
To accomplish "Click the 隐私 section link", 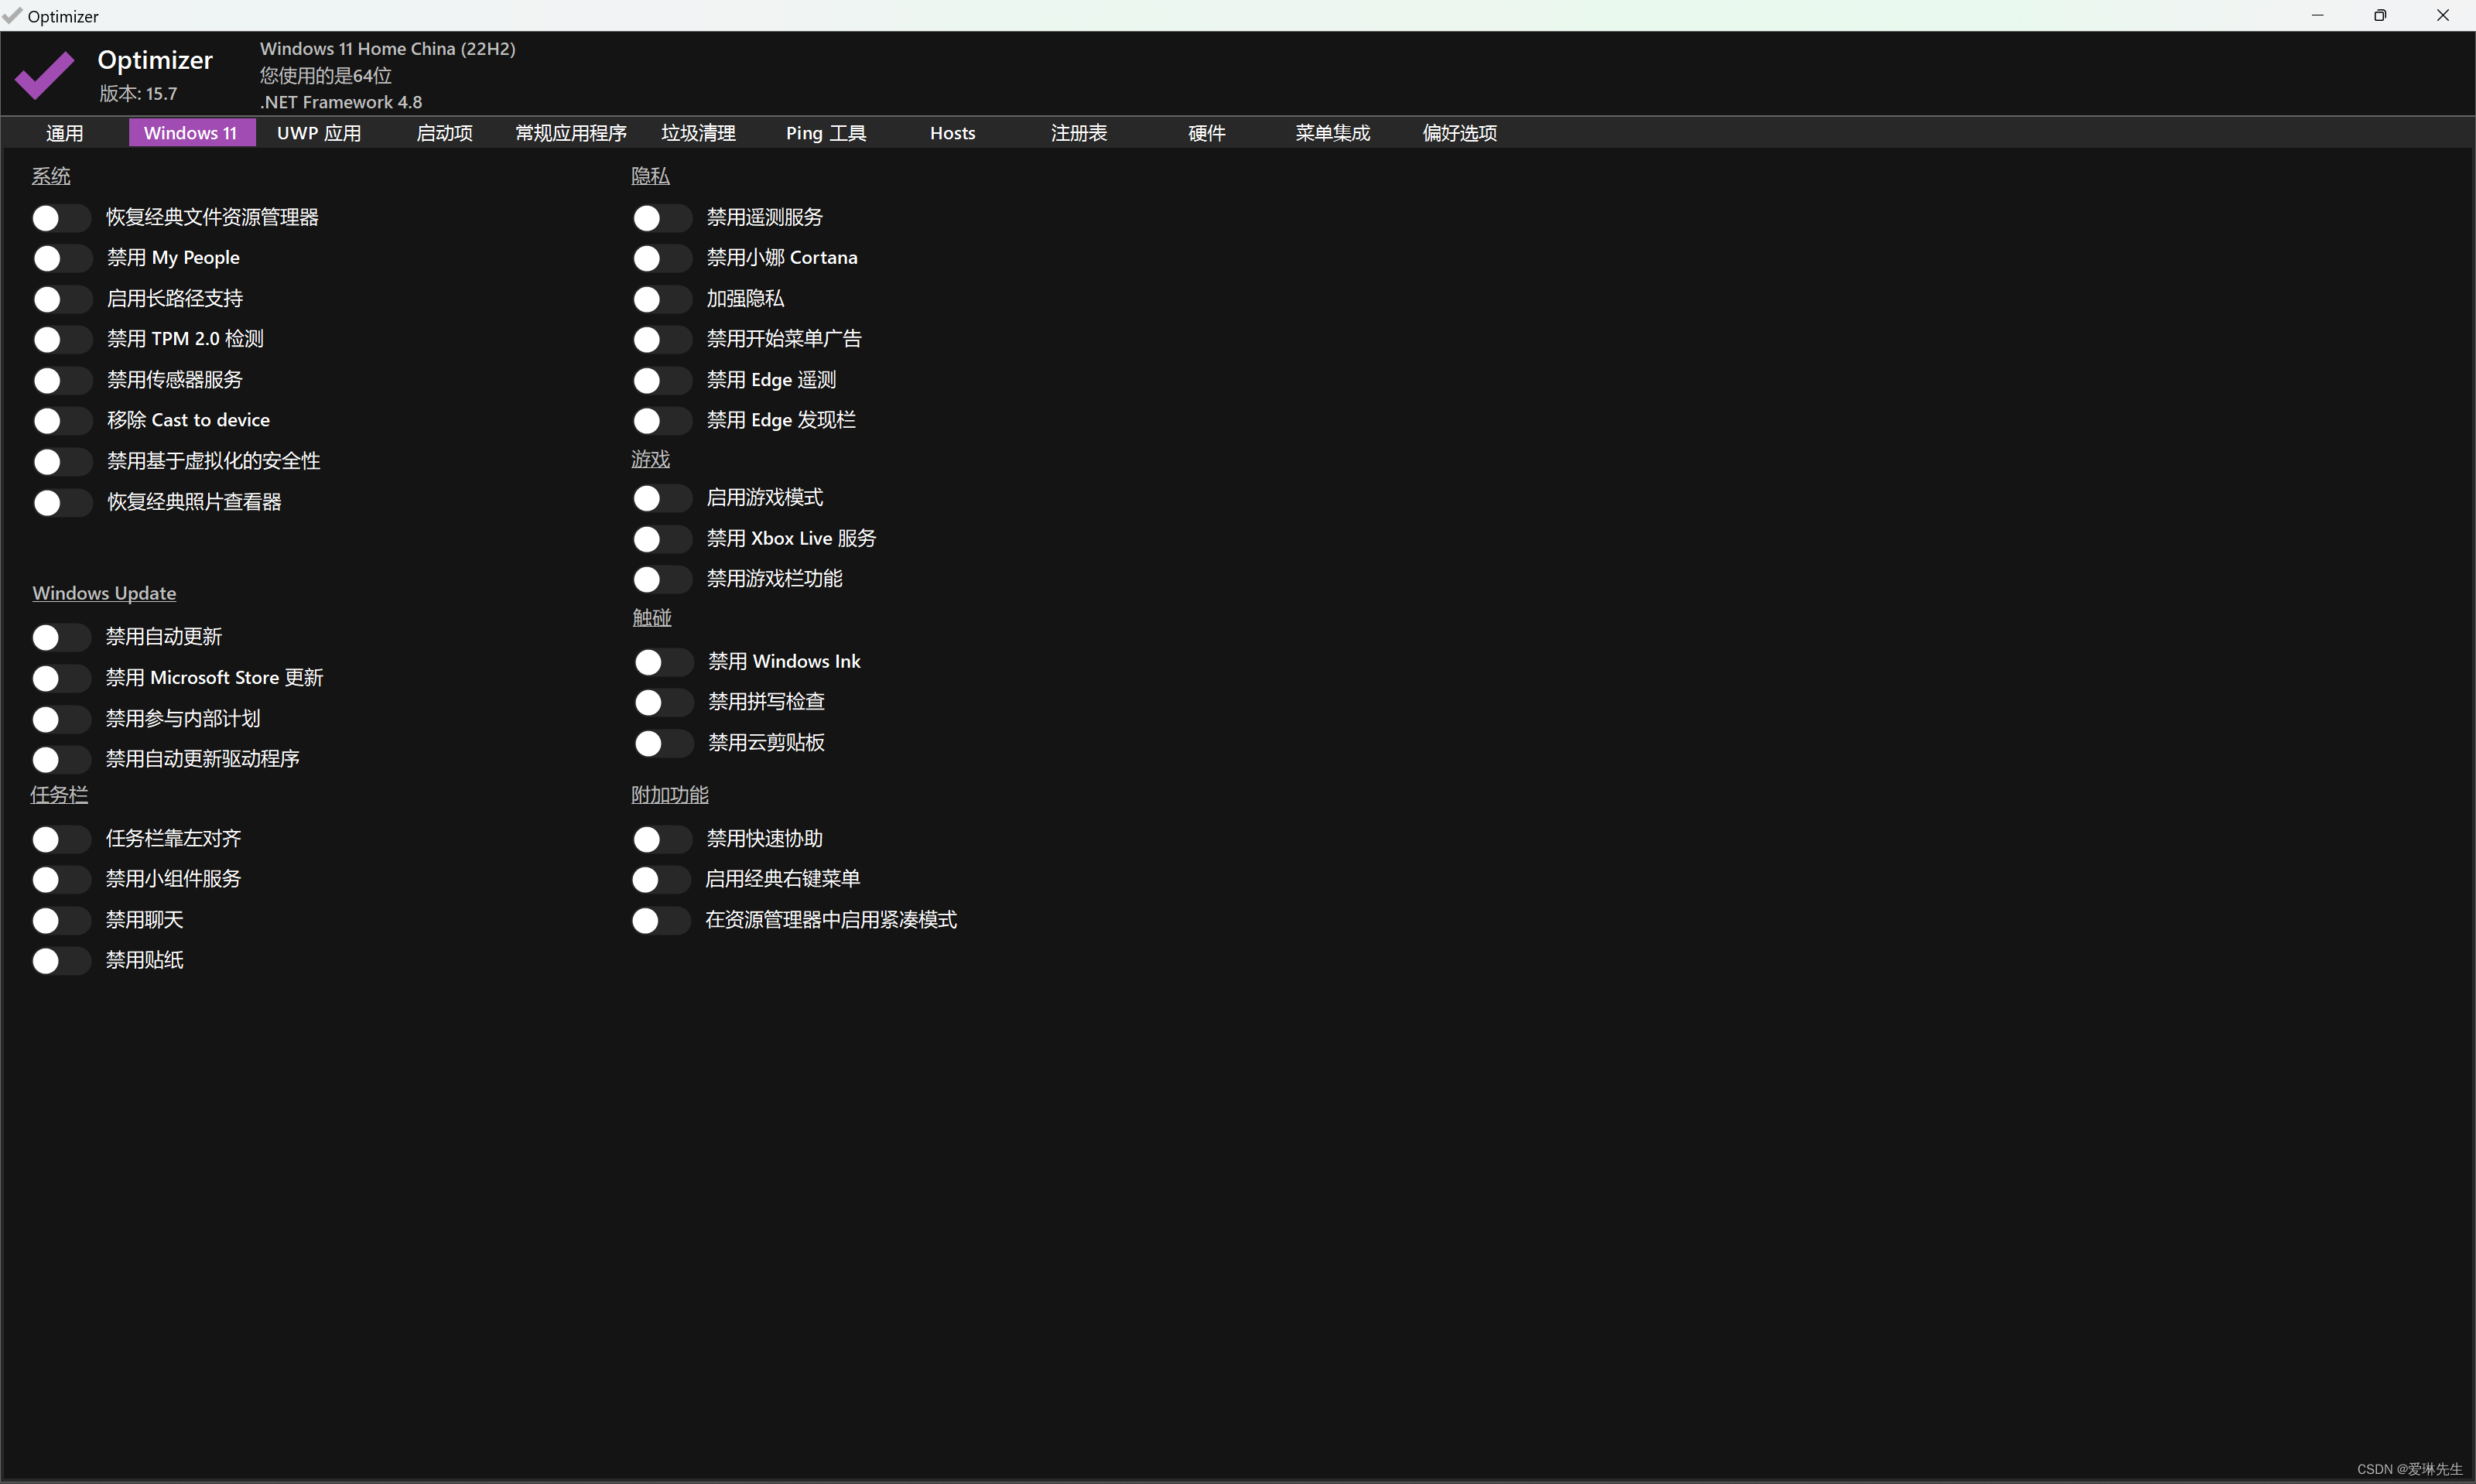I will 650,176.
